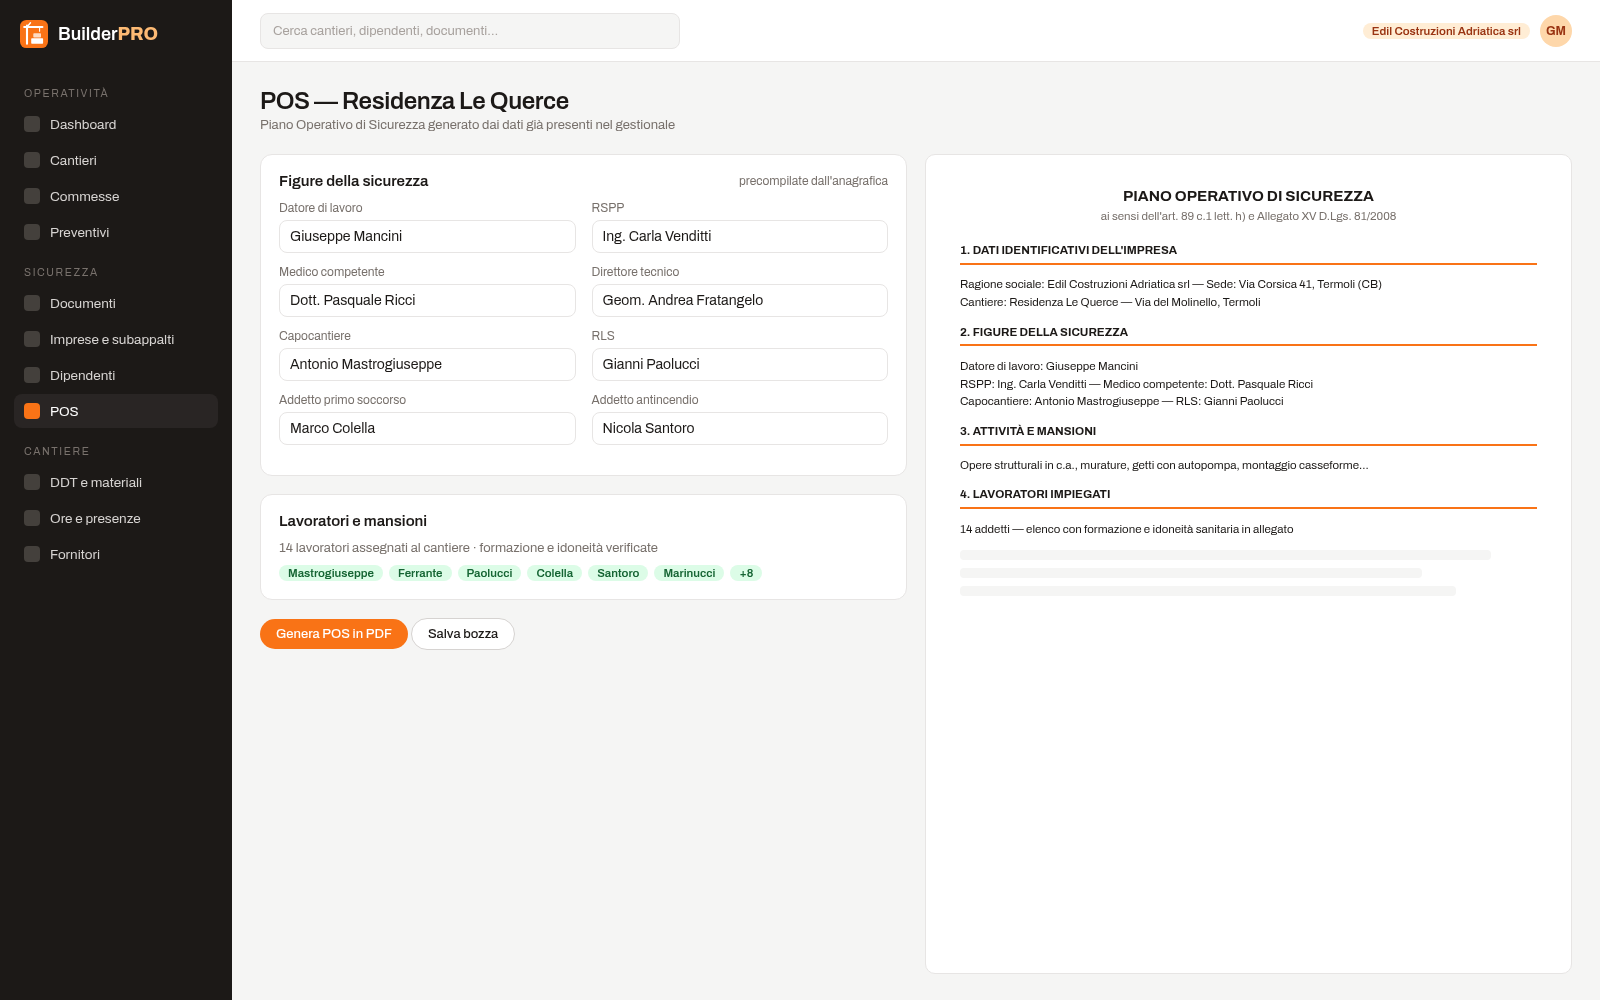Click the Edil Costruzioni Adriatica srl badge
Screen dimensions: 1600x1000
1446,31
